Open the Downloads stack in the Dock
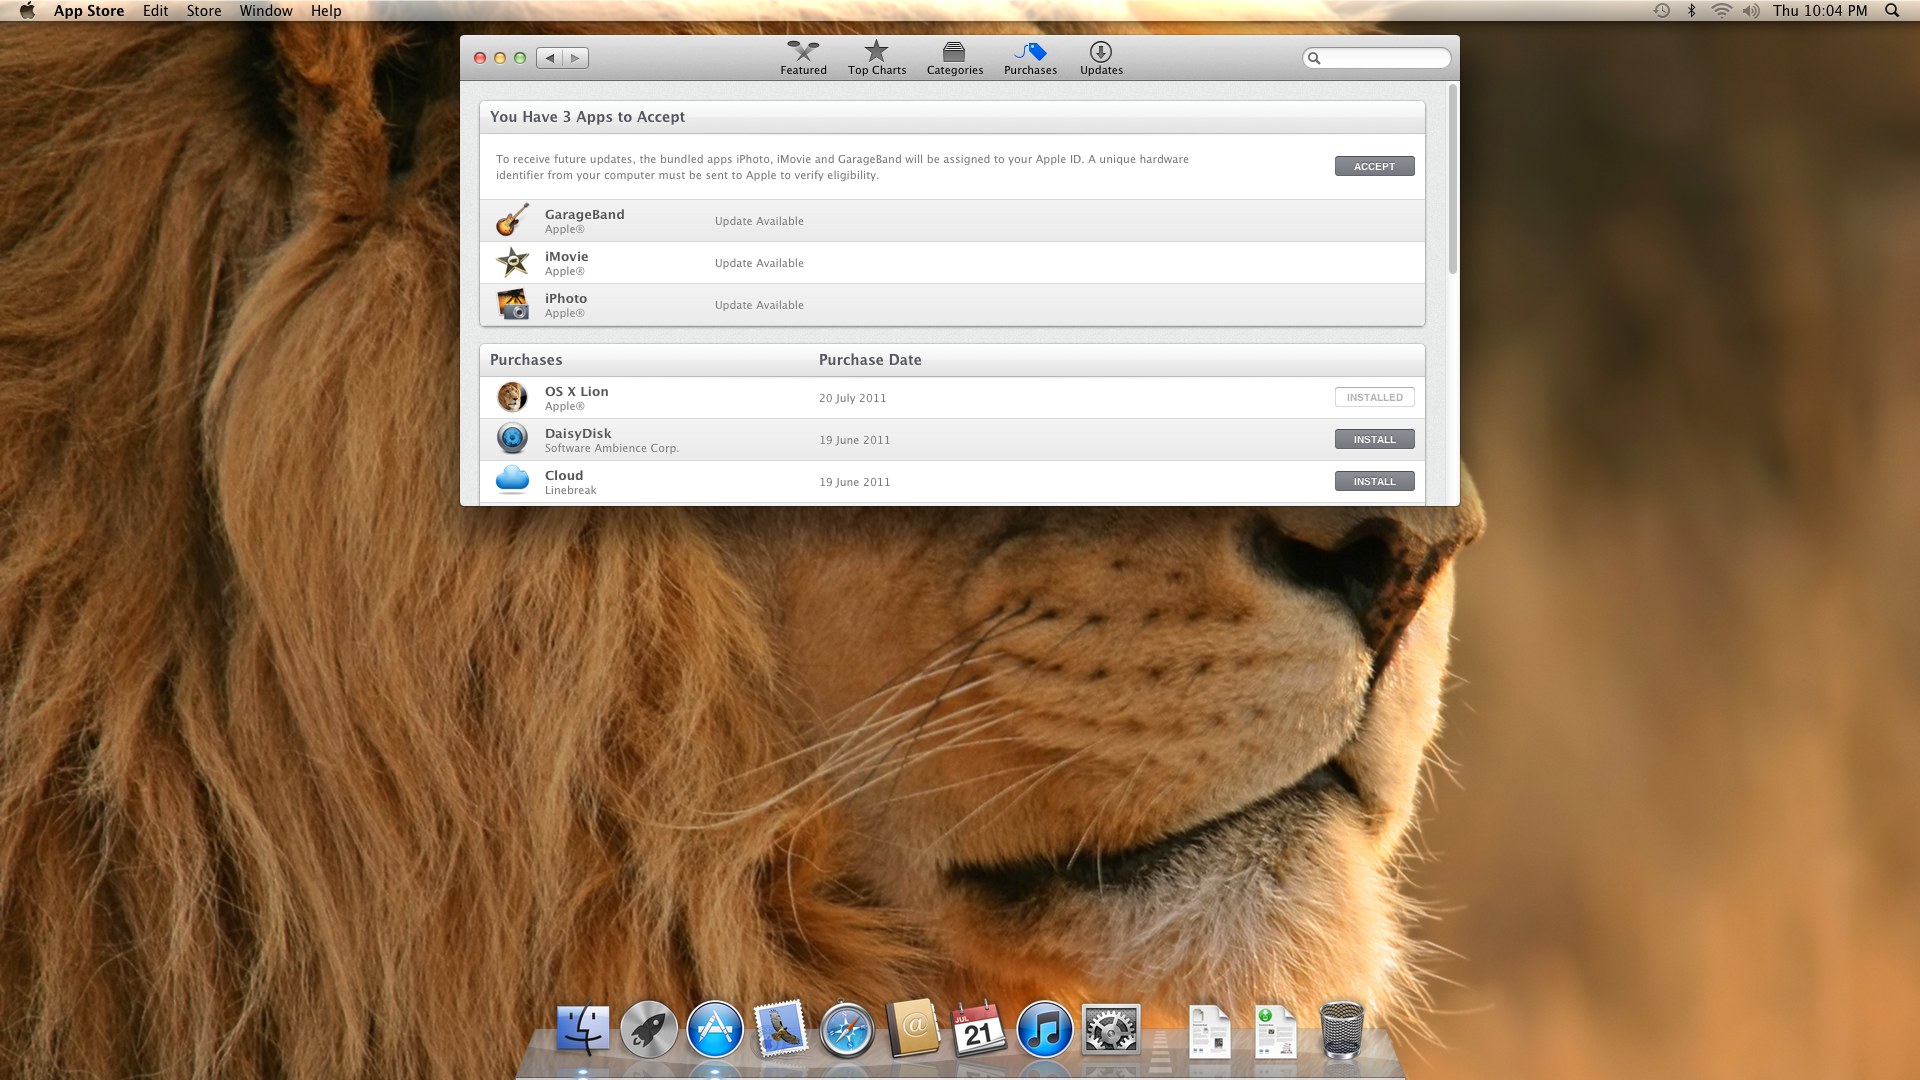The width and height of the screenshot is (1920, 1080). (1275, 1032)
